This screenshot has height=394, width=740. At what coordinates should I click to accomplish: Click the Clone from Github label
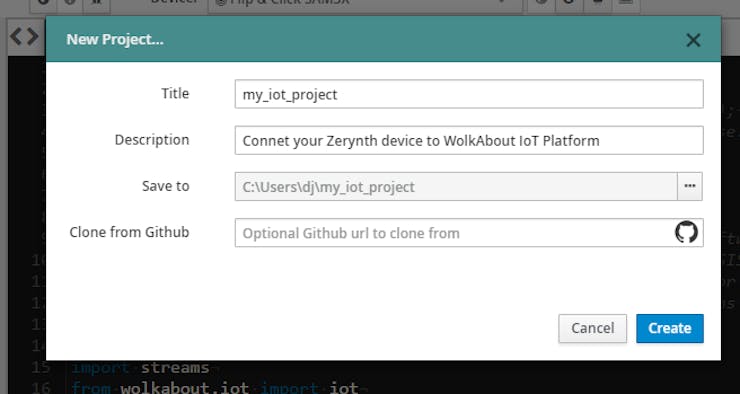pyautogui.click(x=129, y=232)
